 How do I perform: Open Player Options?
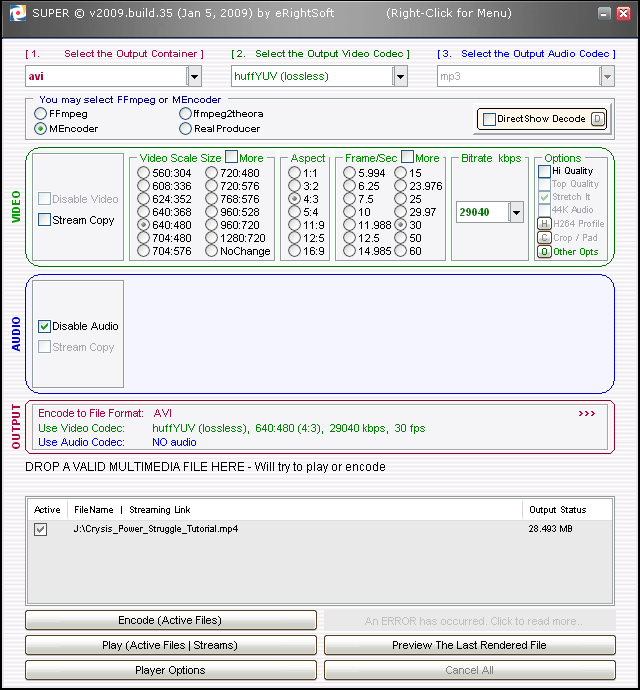point(170,670)
